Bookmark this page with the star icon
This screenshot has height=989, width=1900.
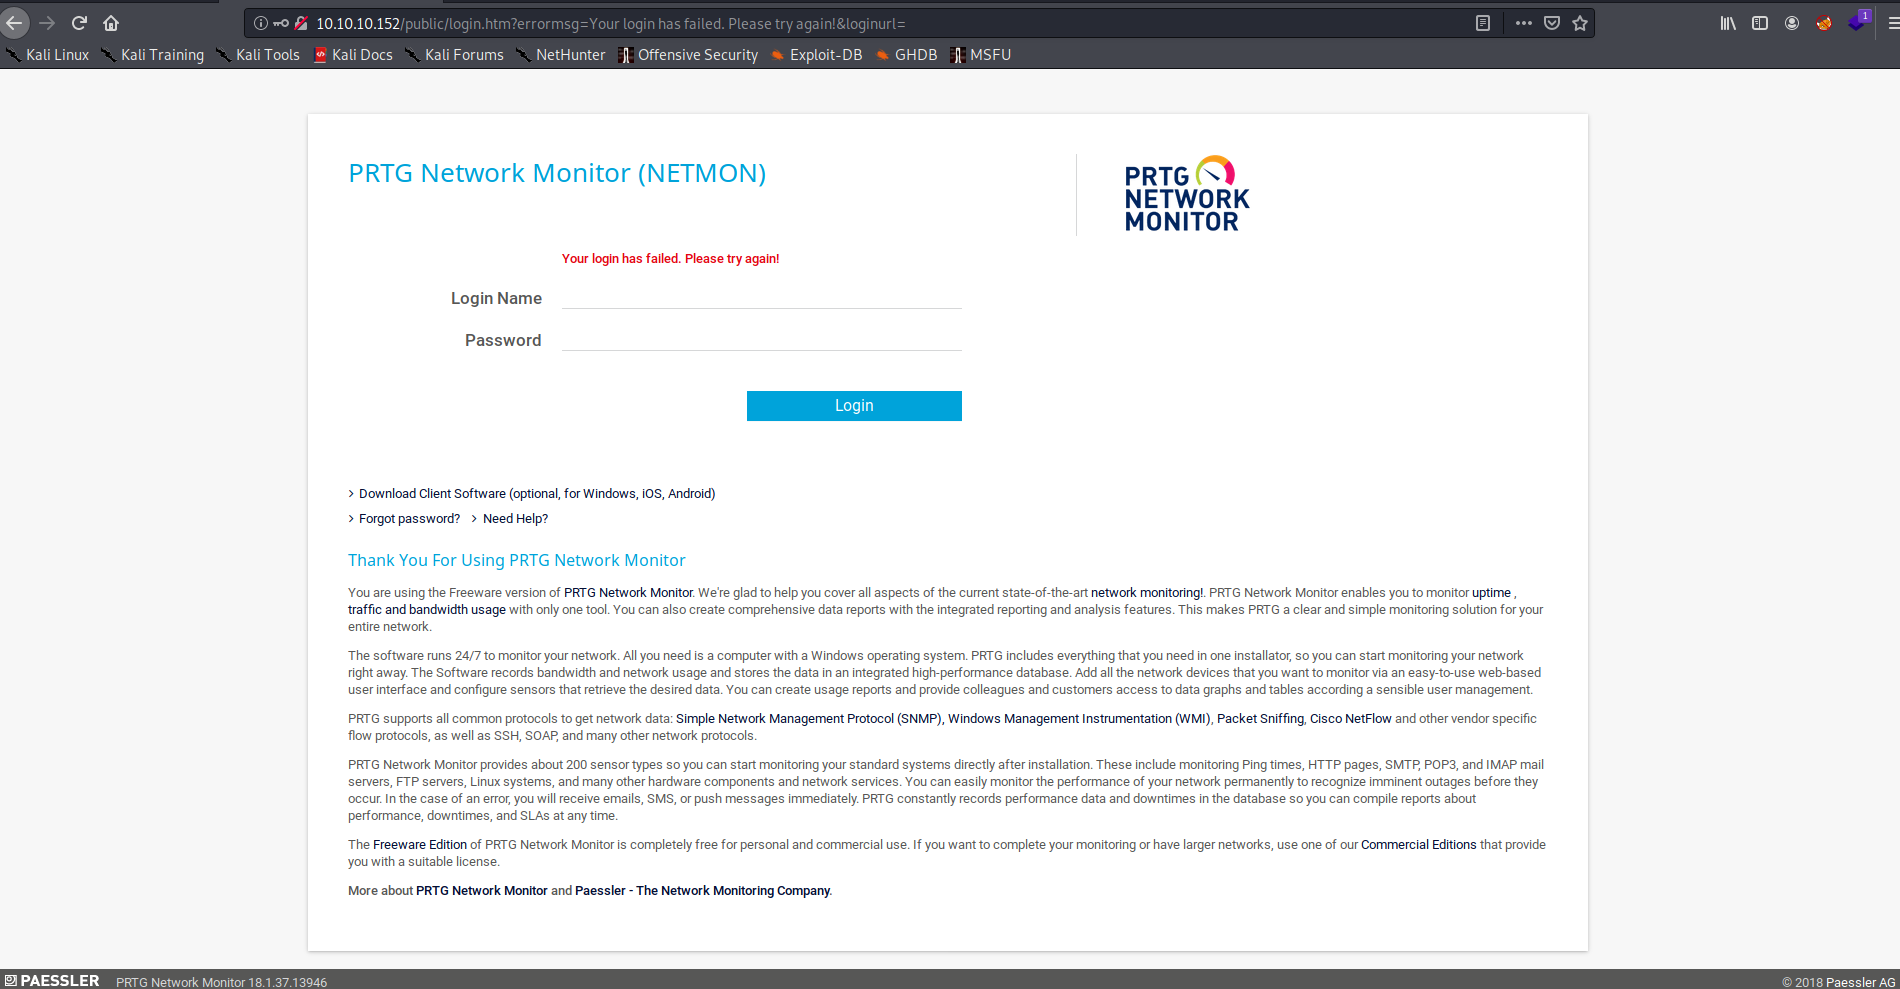coord(1578,22)
